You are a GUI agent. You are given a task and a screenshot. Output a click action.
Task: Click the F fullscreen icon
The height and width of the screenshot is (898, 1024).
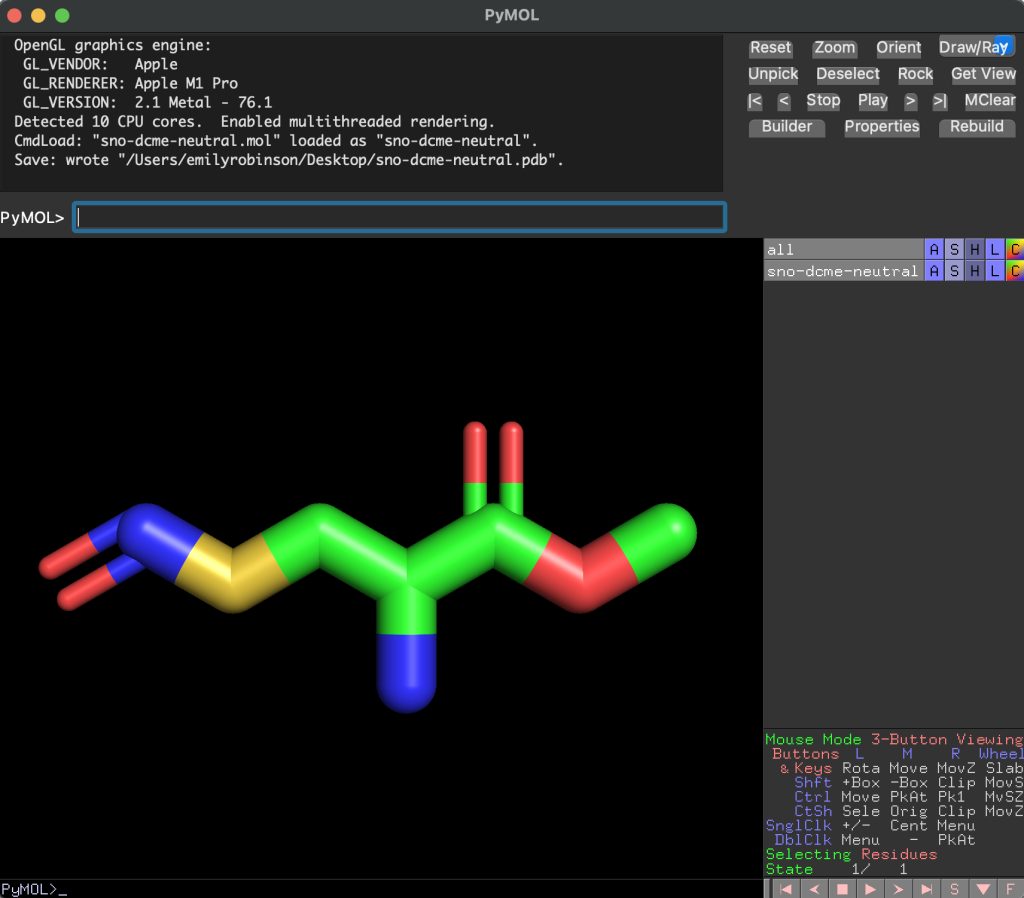coord(1010,888)
